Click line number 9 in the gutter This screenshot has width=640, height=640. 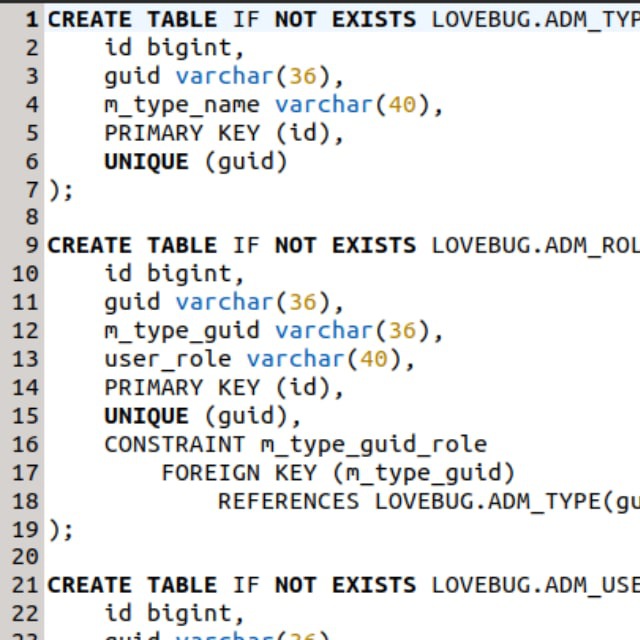[32, 245]
